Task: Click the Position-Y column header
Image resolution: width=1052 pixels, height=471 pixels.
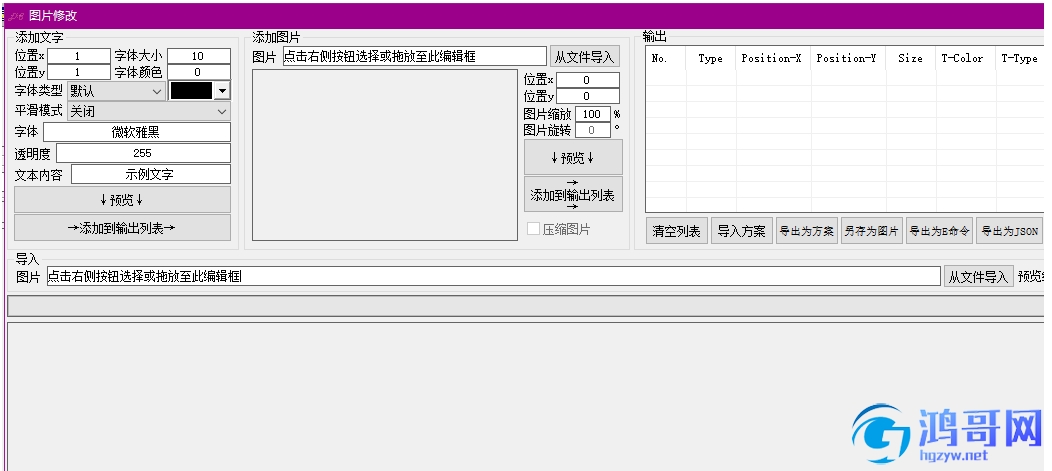Action: click(848, 58)
